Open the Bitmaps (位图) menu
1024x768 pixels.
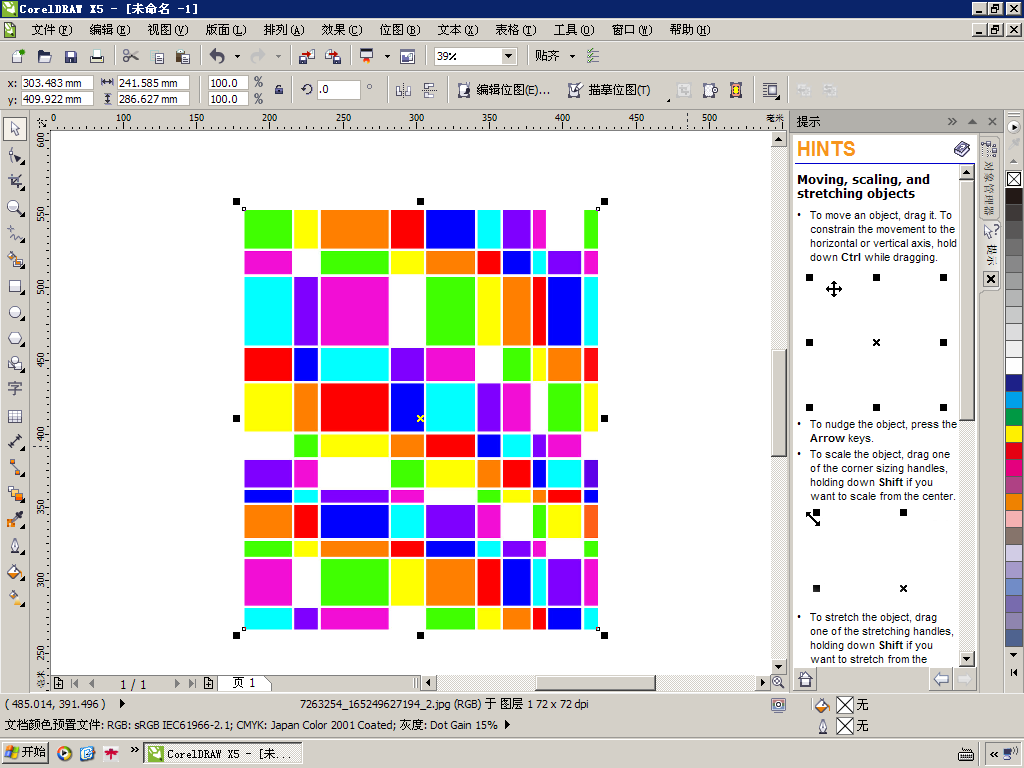pyautogui.click(x=400, y=30)
